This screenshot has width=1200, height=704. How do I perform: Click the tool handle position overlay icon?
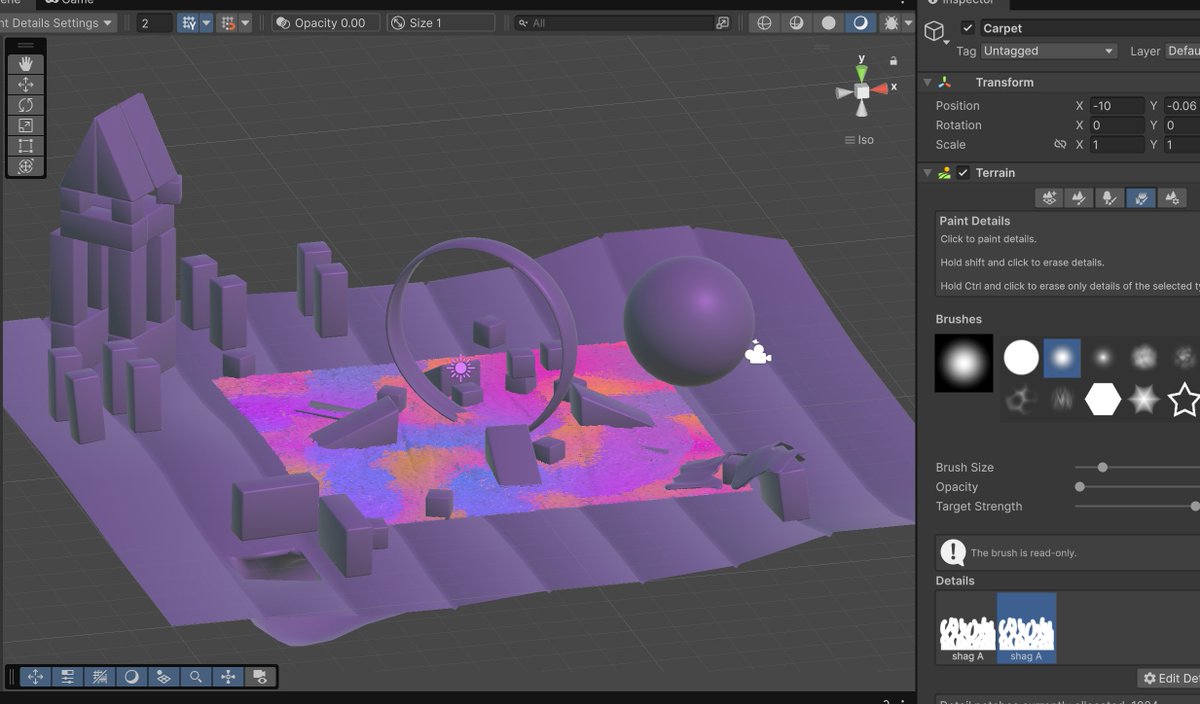coord(35,677)
